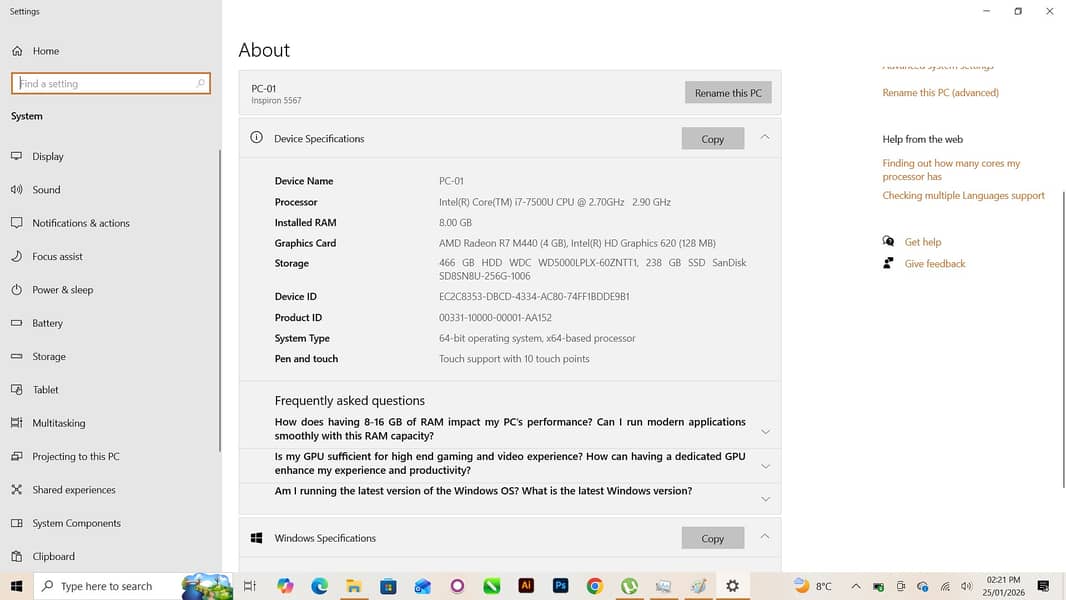Open the Battery settings page

47,324
